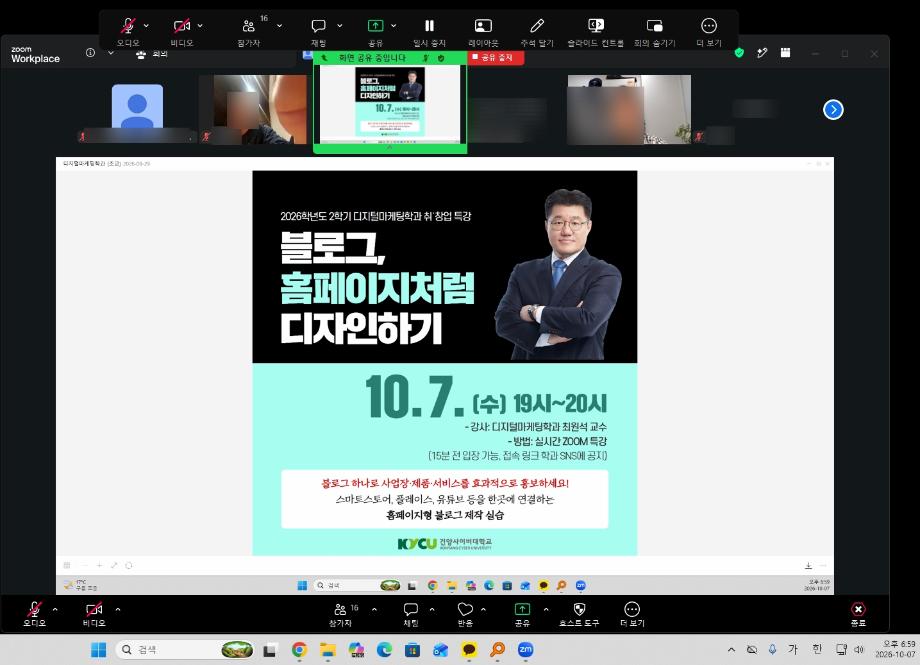Expand chat options arrow in top share toolbar
This screenshot has width=920, height=665.
tap(340, 26)
